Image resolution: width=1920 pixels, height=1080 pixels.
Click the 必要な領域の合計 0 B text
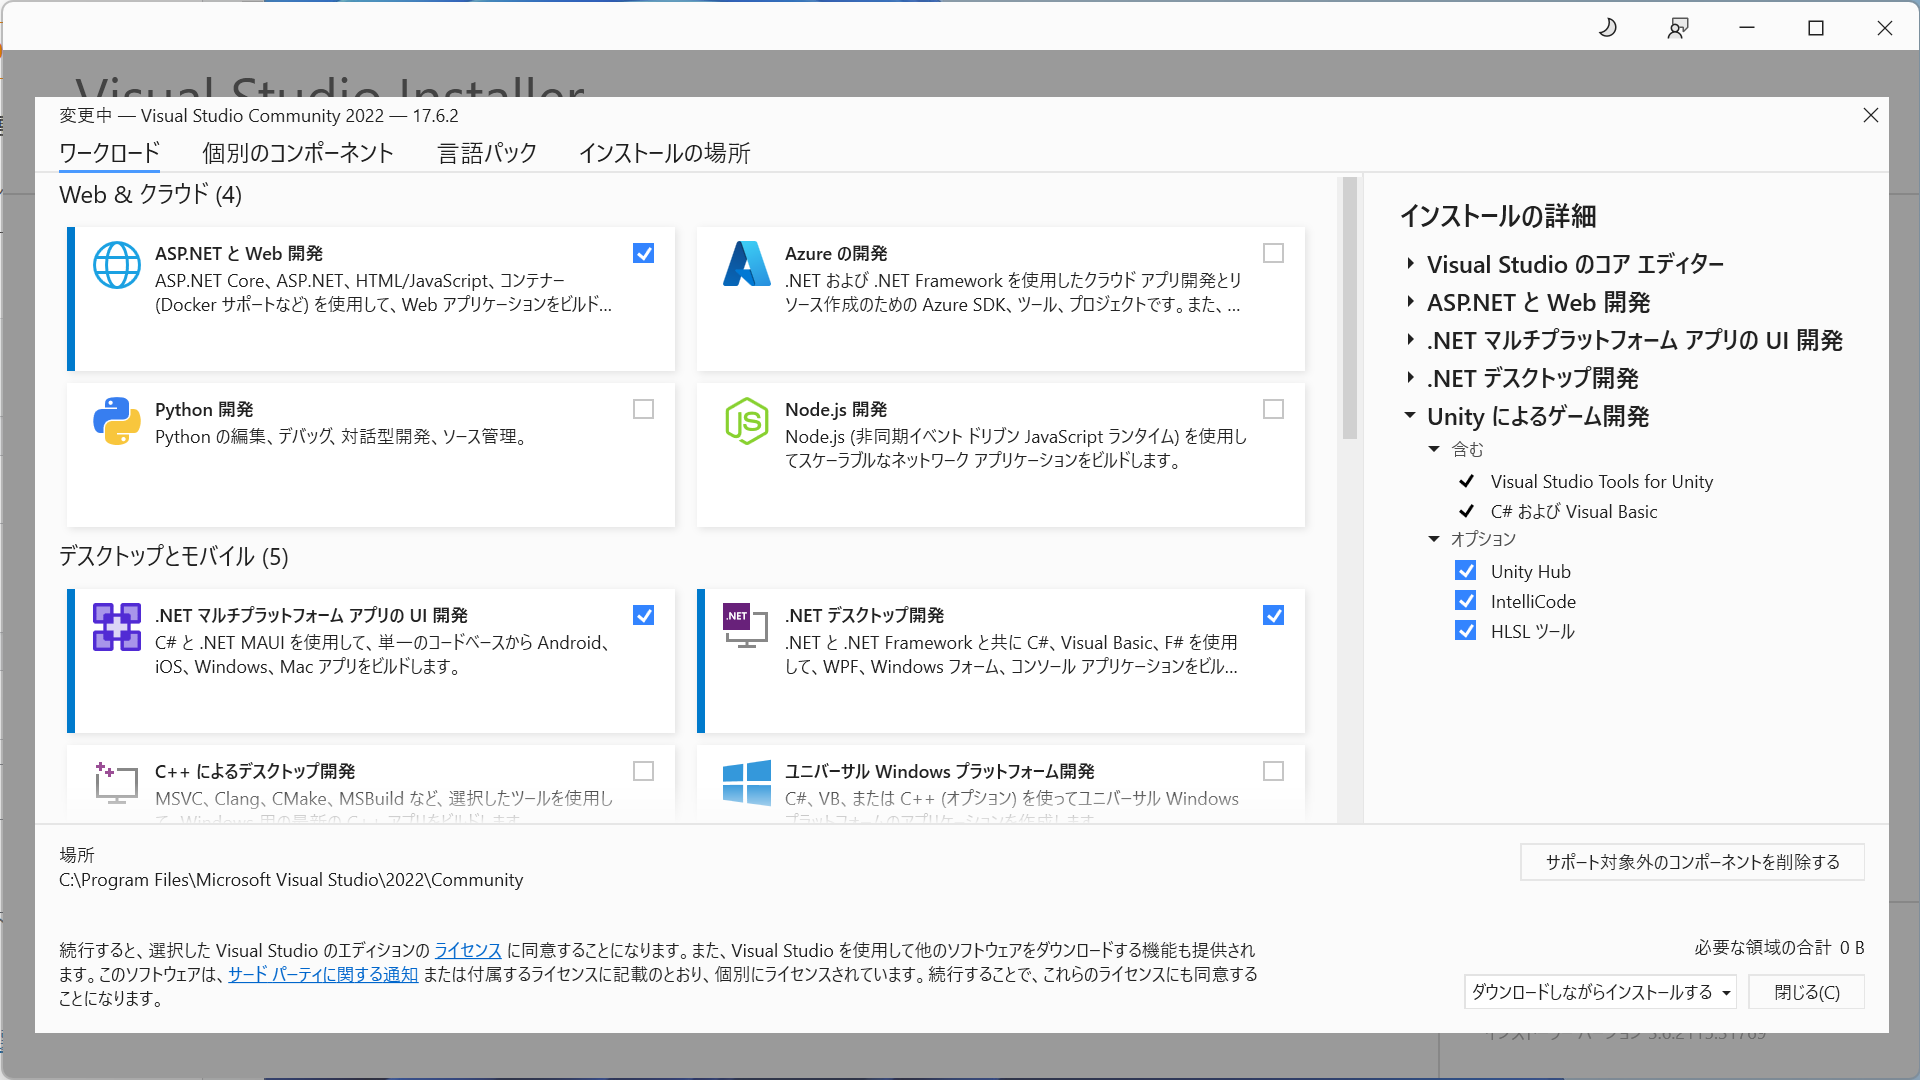coord(1779,947)
